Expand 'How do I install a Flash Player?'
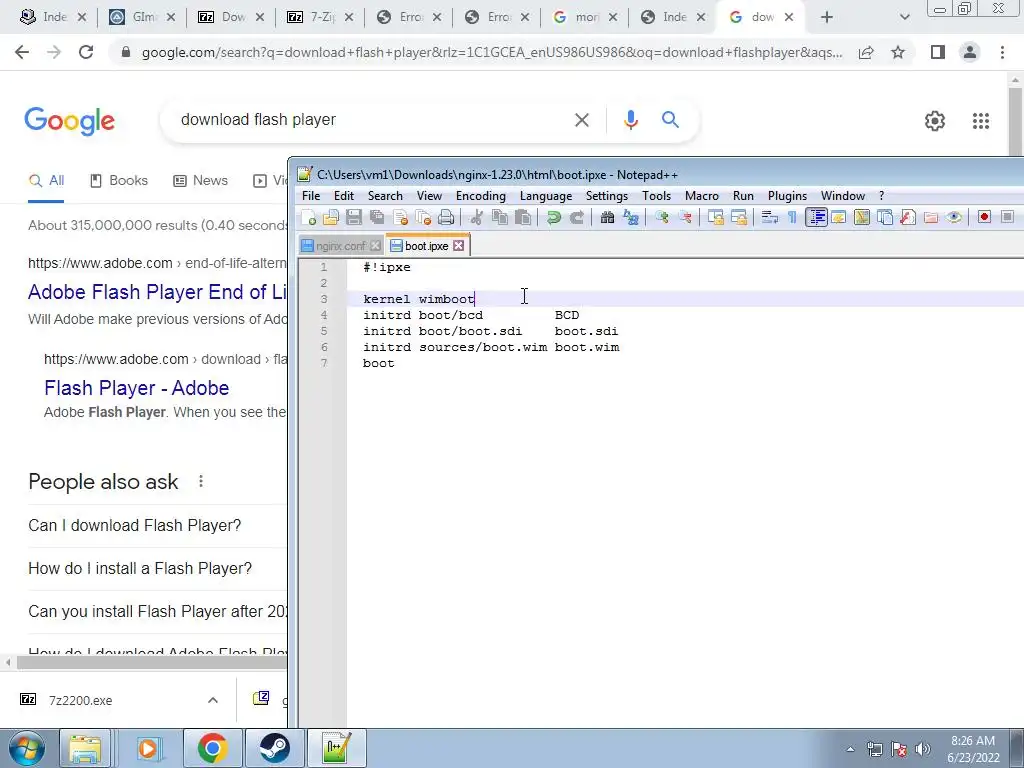 coord(140,569)
